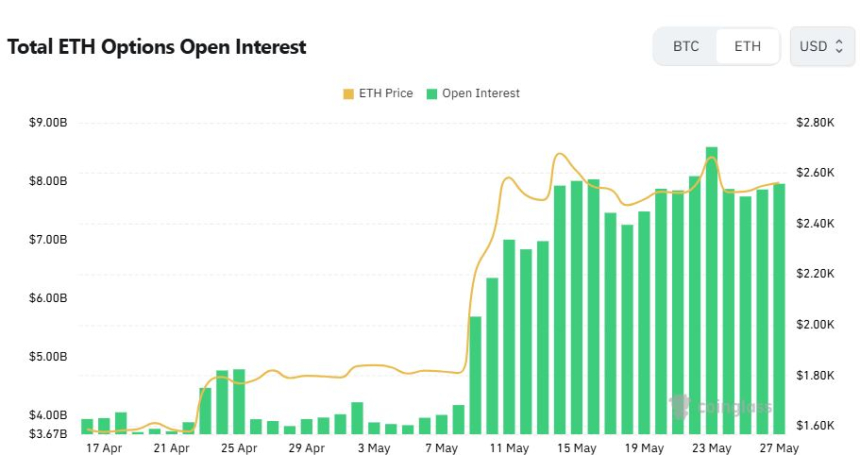Click the coinglass watermark logo

(721, 407)
